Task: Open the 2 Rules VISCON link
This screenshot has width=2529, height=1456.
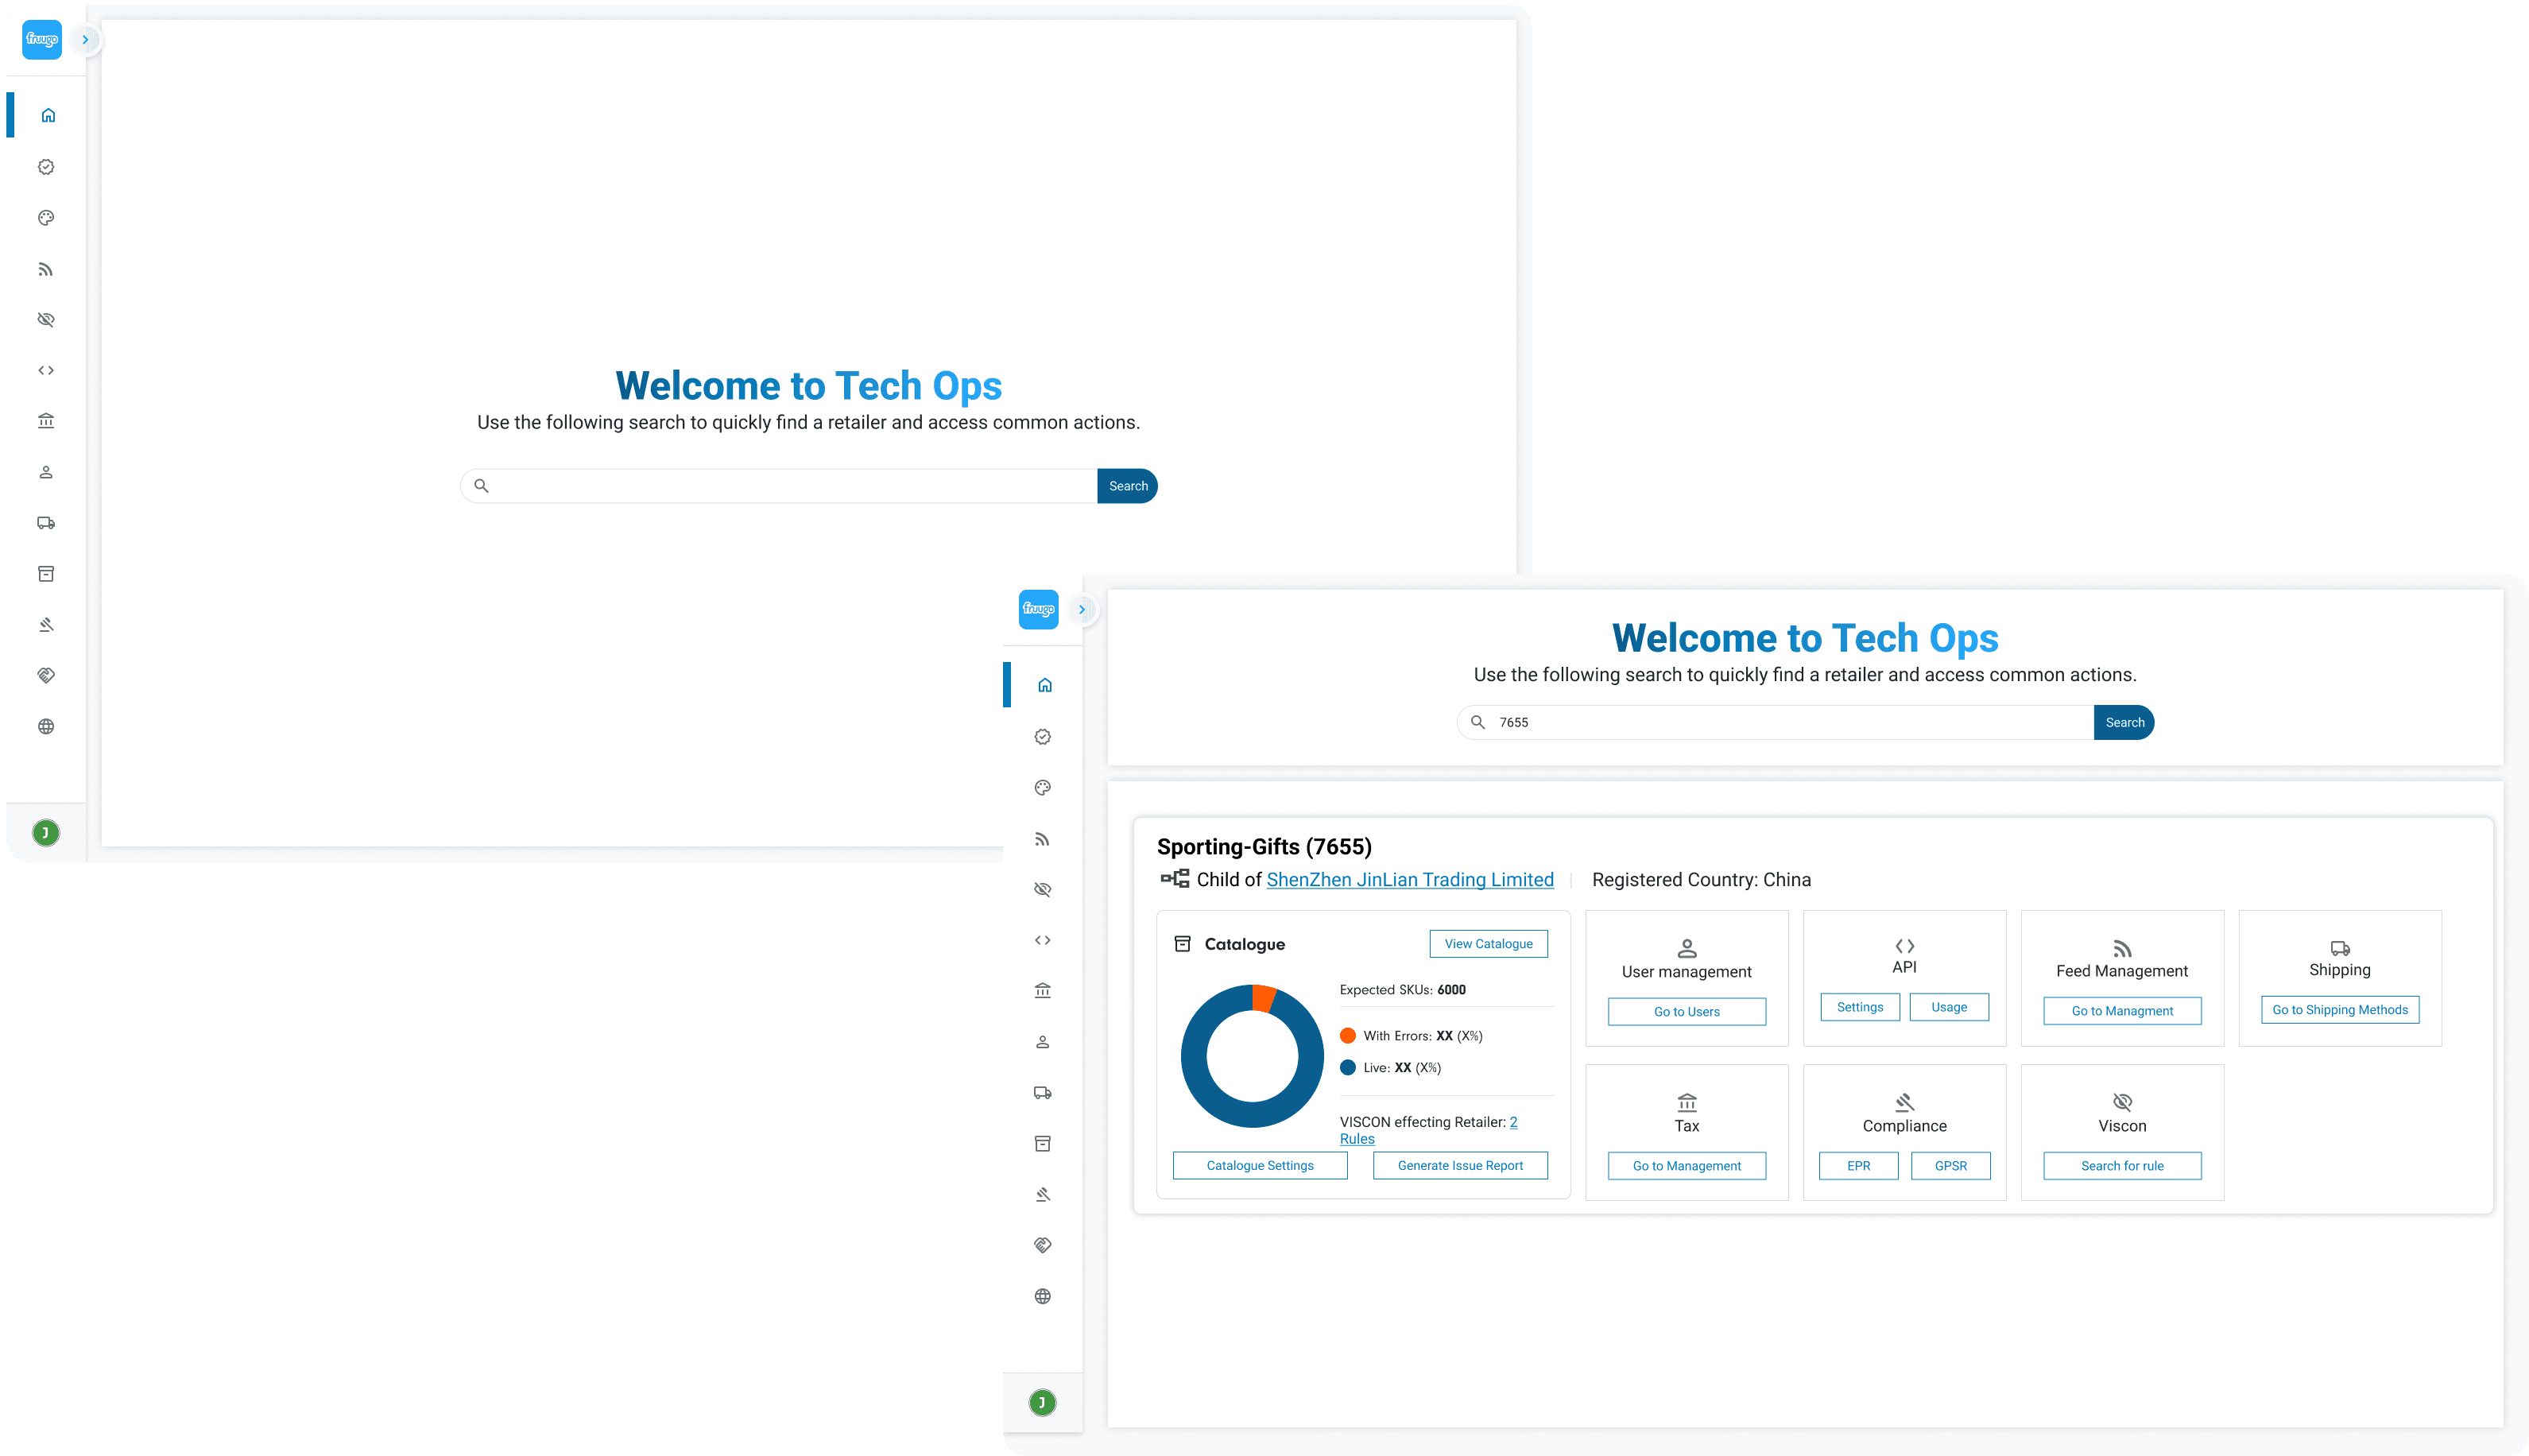Action: 1357,1139
